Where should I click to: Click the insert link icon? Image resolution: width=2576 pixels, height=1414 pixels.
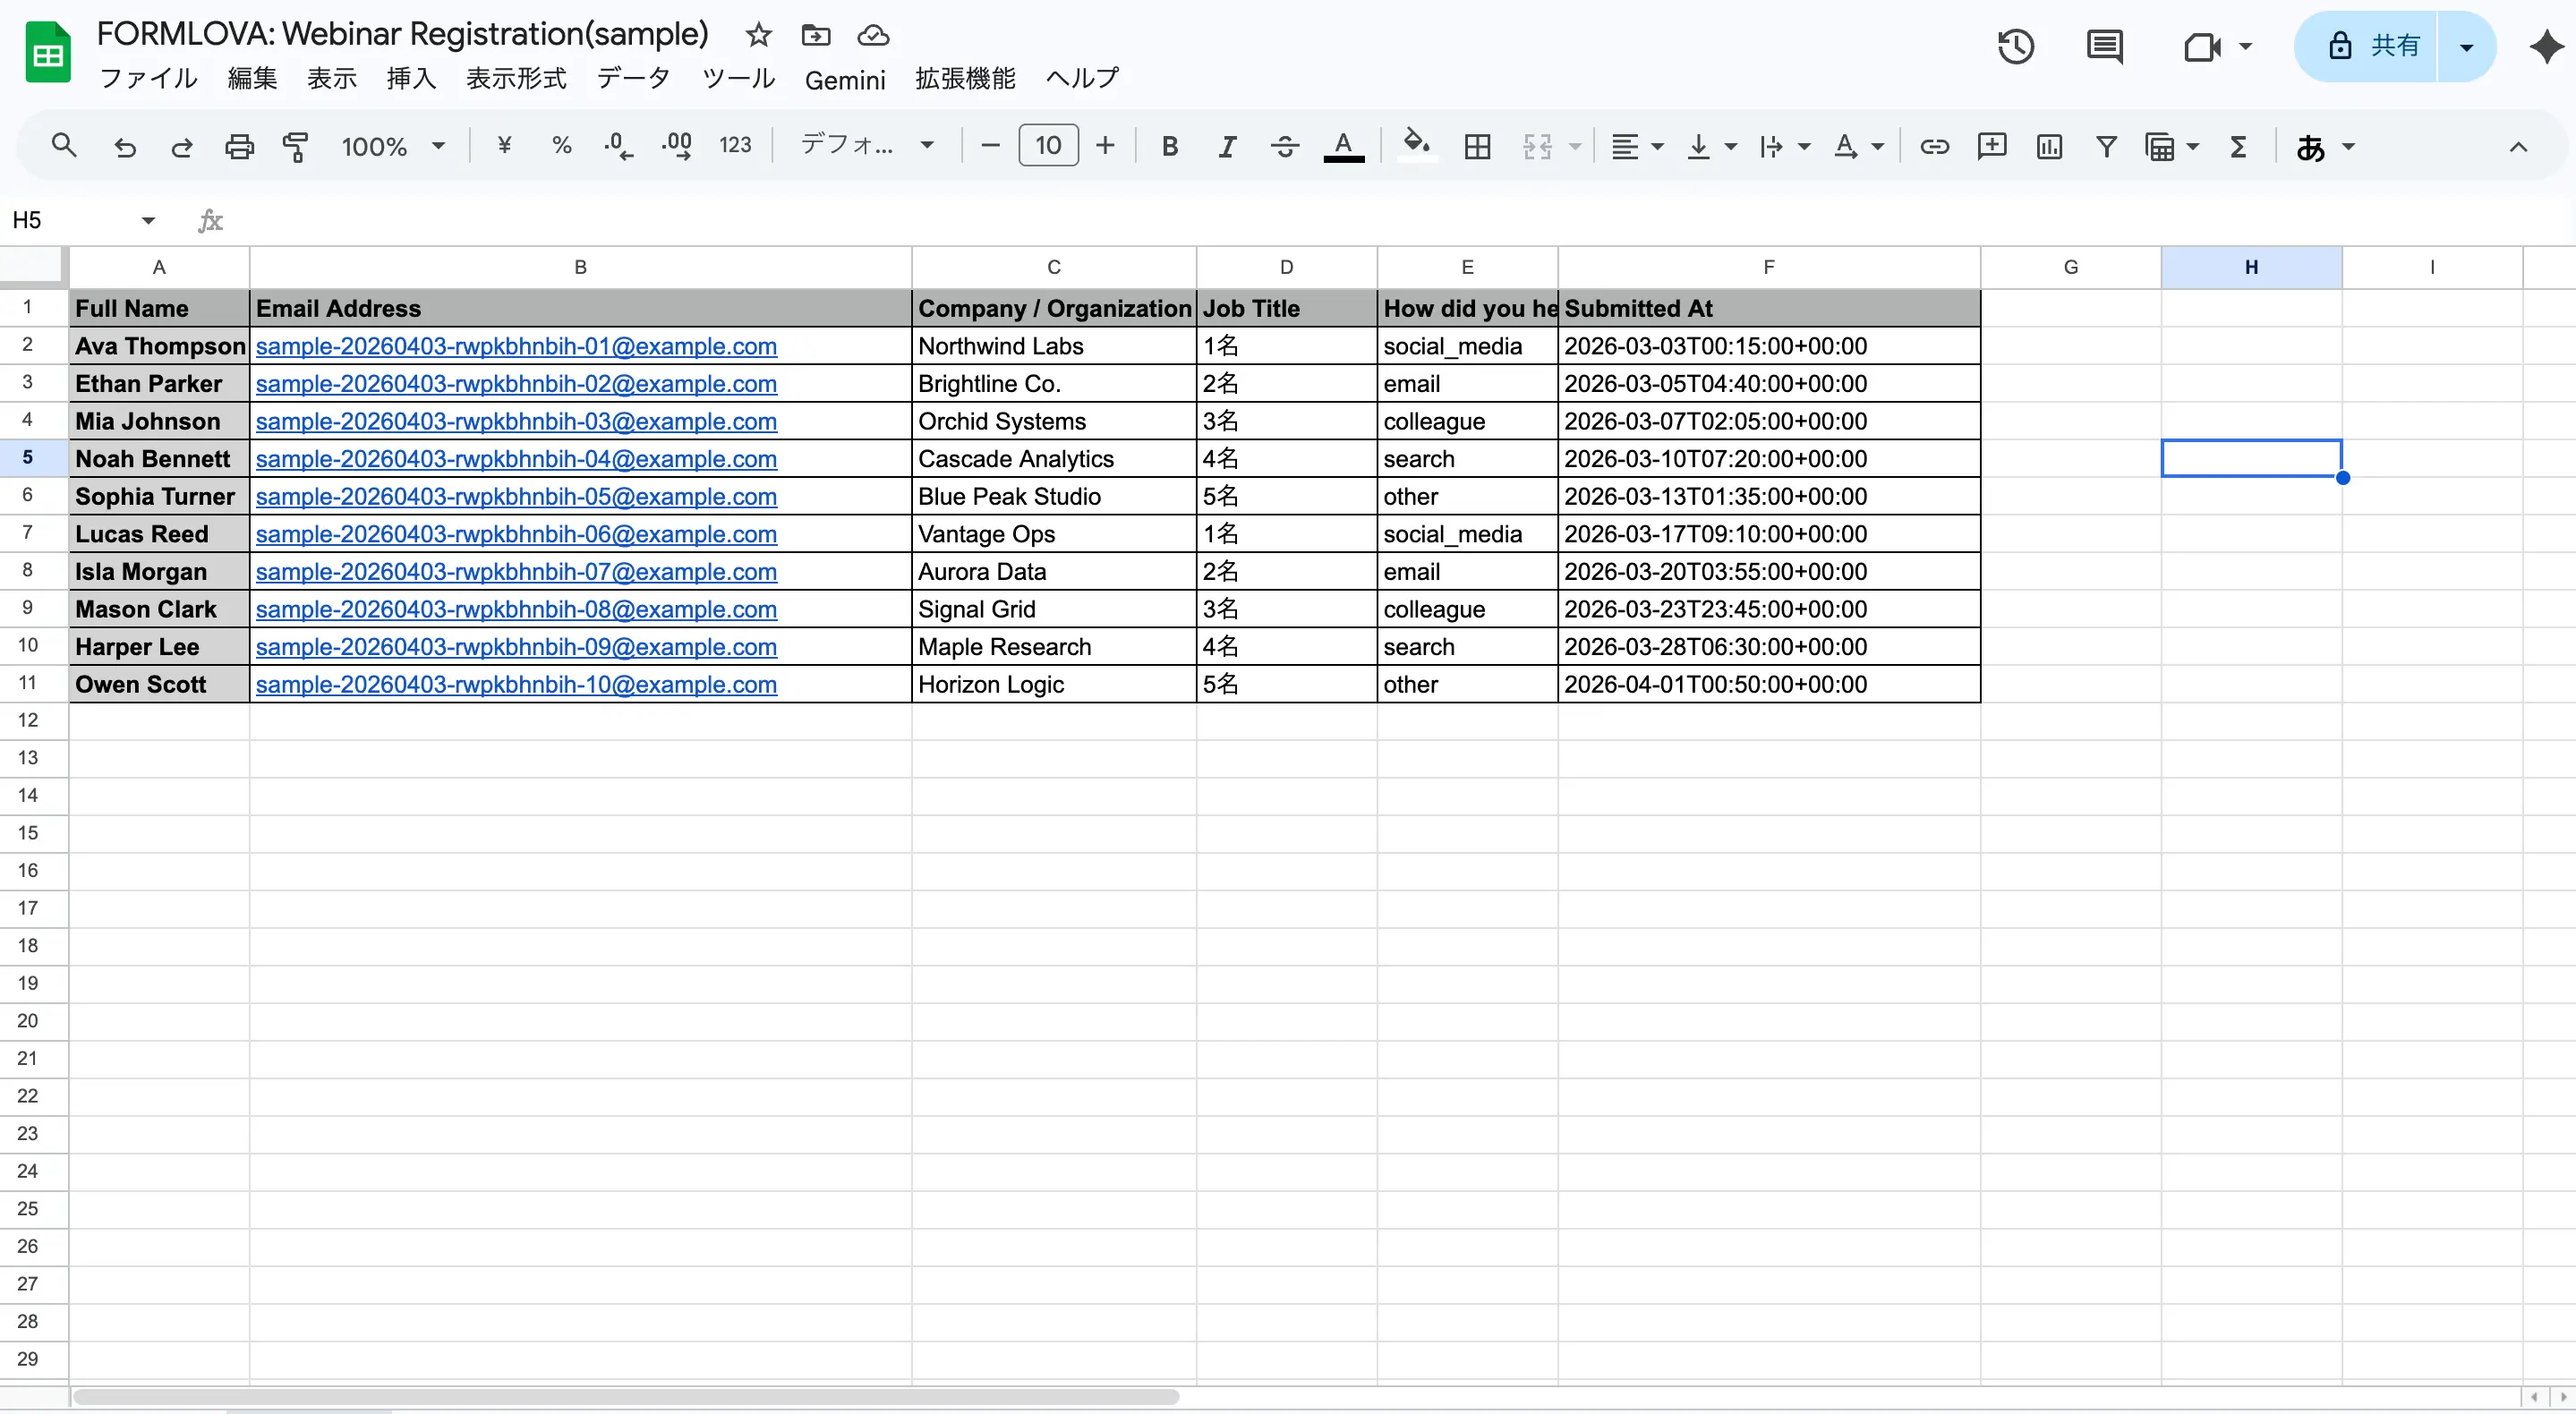(1934, 146)
